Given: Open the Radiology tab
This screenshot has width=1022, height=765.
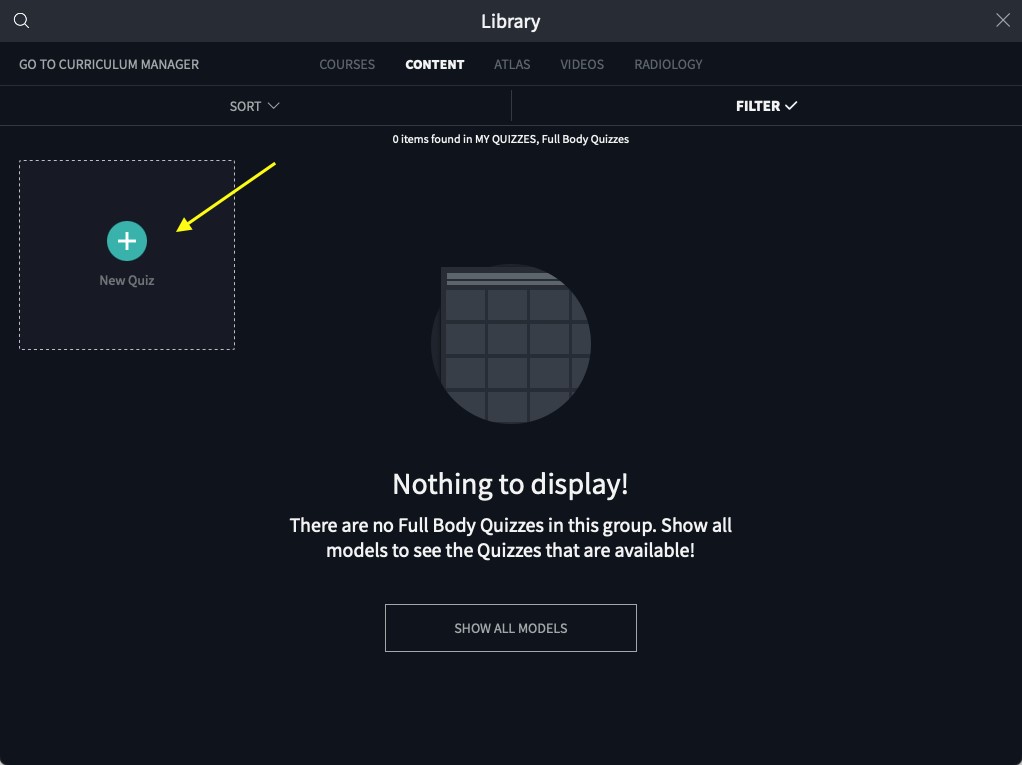Looking at the screenshot, I should click(668, 64).
